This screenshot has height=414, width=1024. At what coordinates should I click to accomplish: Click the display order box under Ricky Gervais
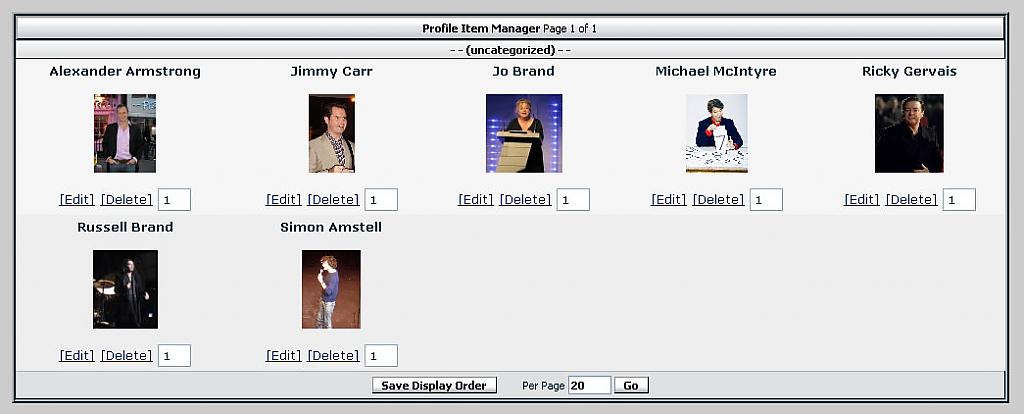959,200
